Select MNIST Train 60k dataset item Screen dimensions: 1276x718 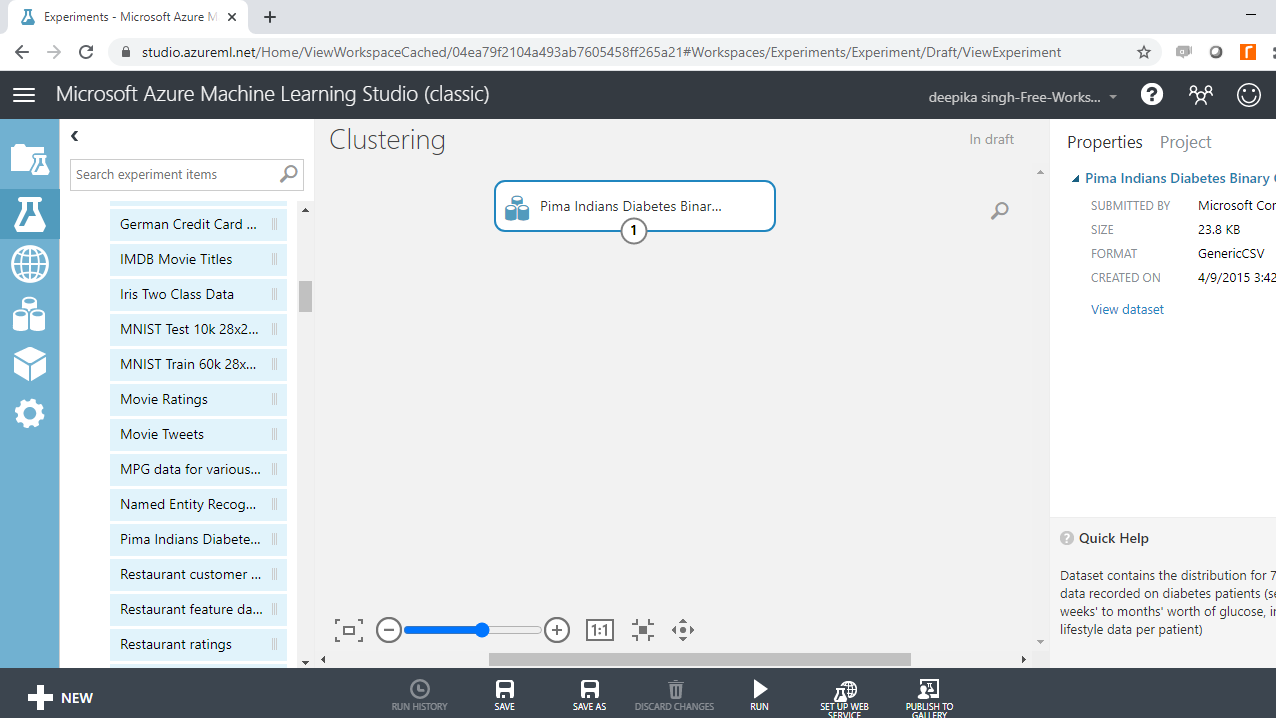point(198,364)
